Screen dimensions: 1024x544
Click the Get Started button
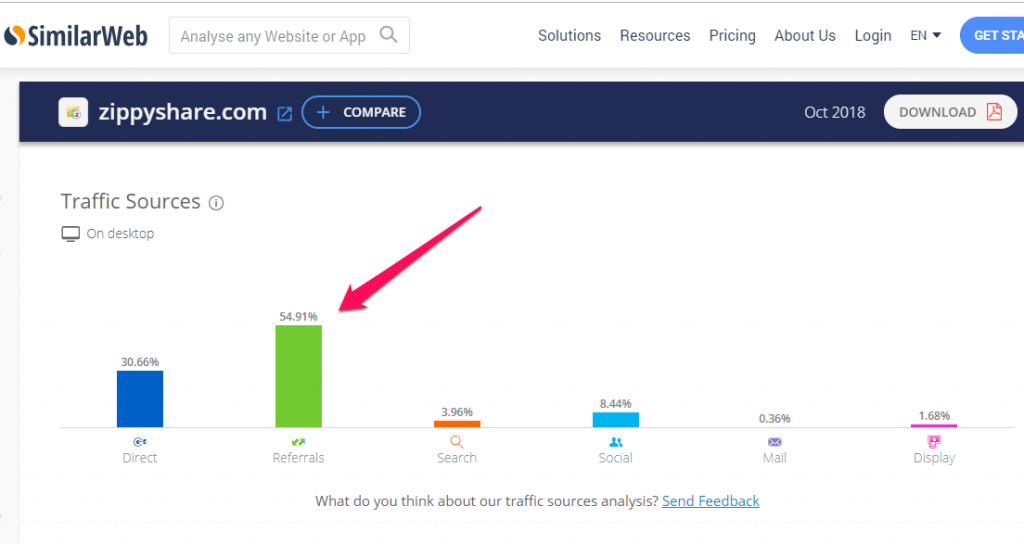pos(992,35)
